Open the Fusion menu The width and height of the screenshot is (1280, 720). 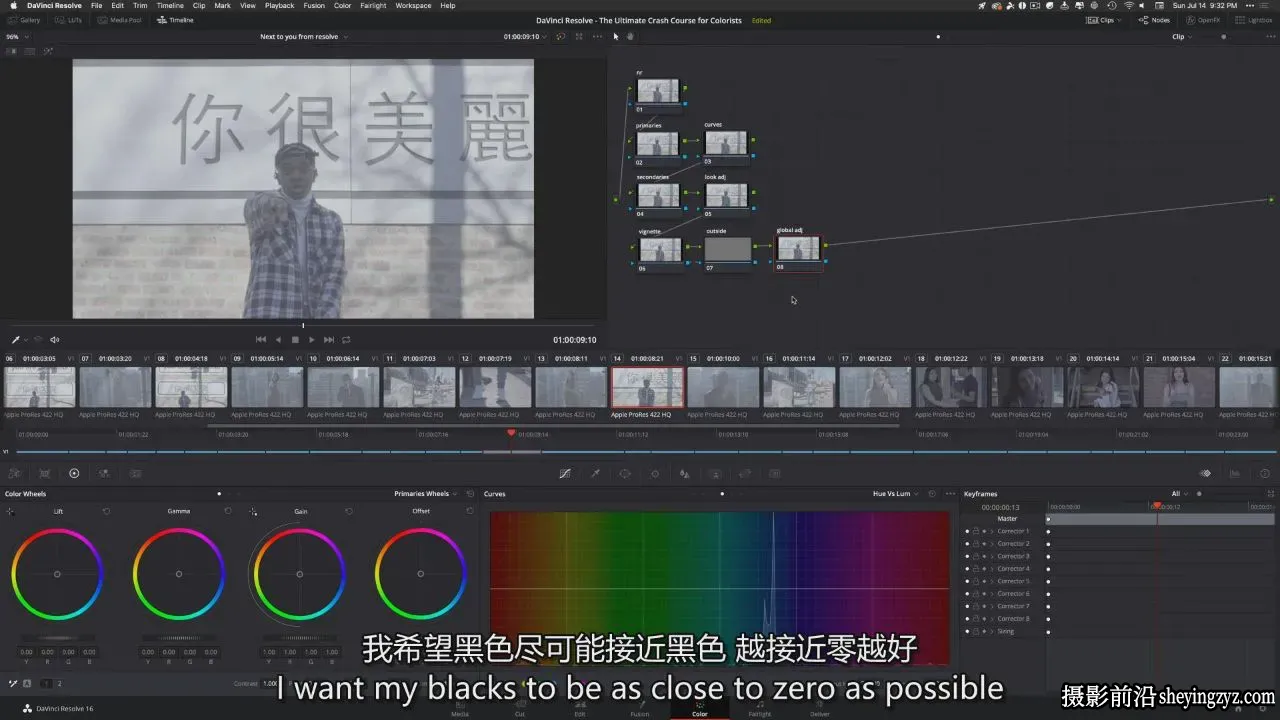point(314,5)
